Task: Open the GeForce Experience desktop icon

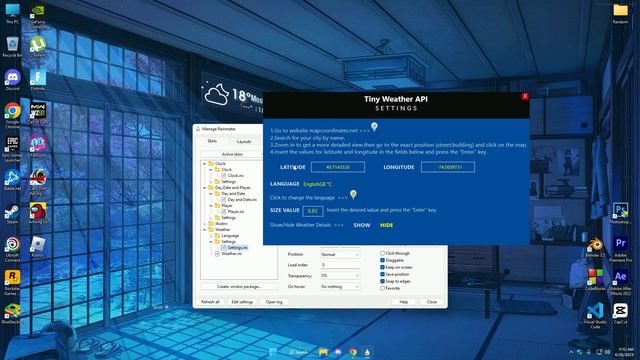Action: click(38, 16)
